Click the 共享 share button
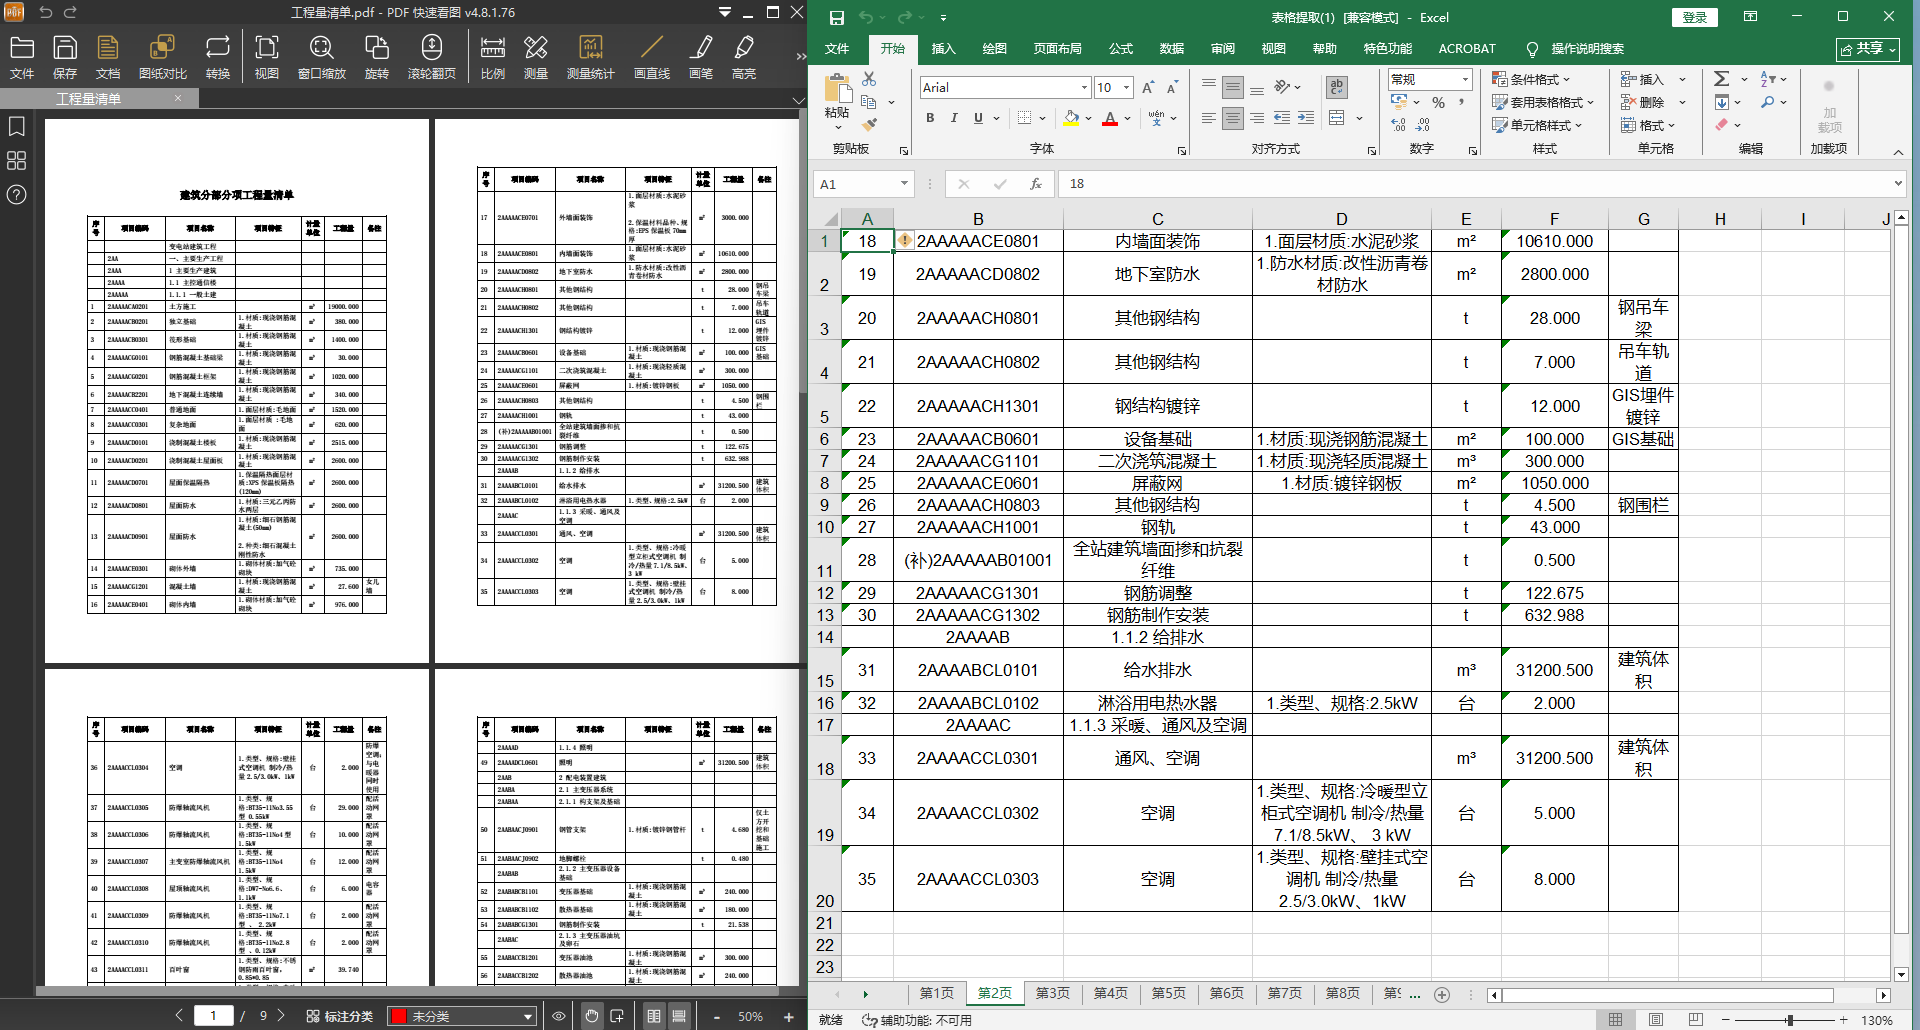Image resolution: width=1920 pixels, height=1030 pixels. pos(1867,49)
